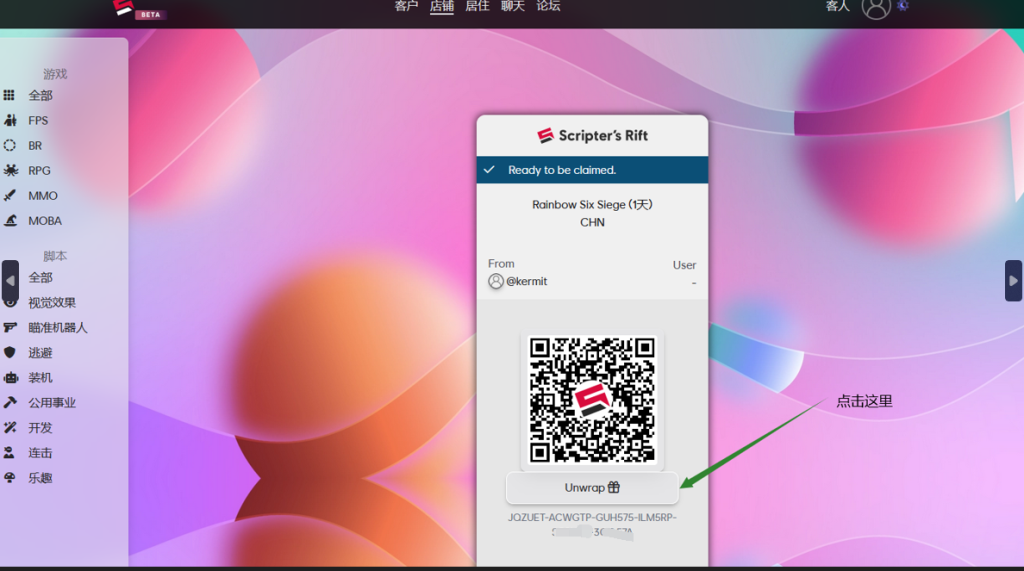The width and height of the screenshot is (1024, 571).
Task: Select the FPS game category icon
Action: coord(10,120)
